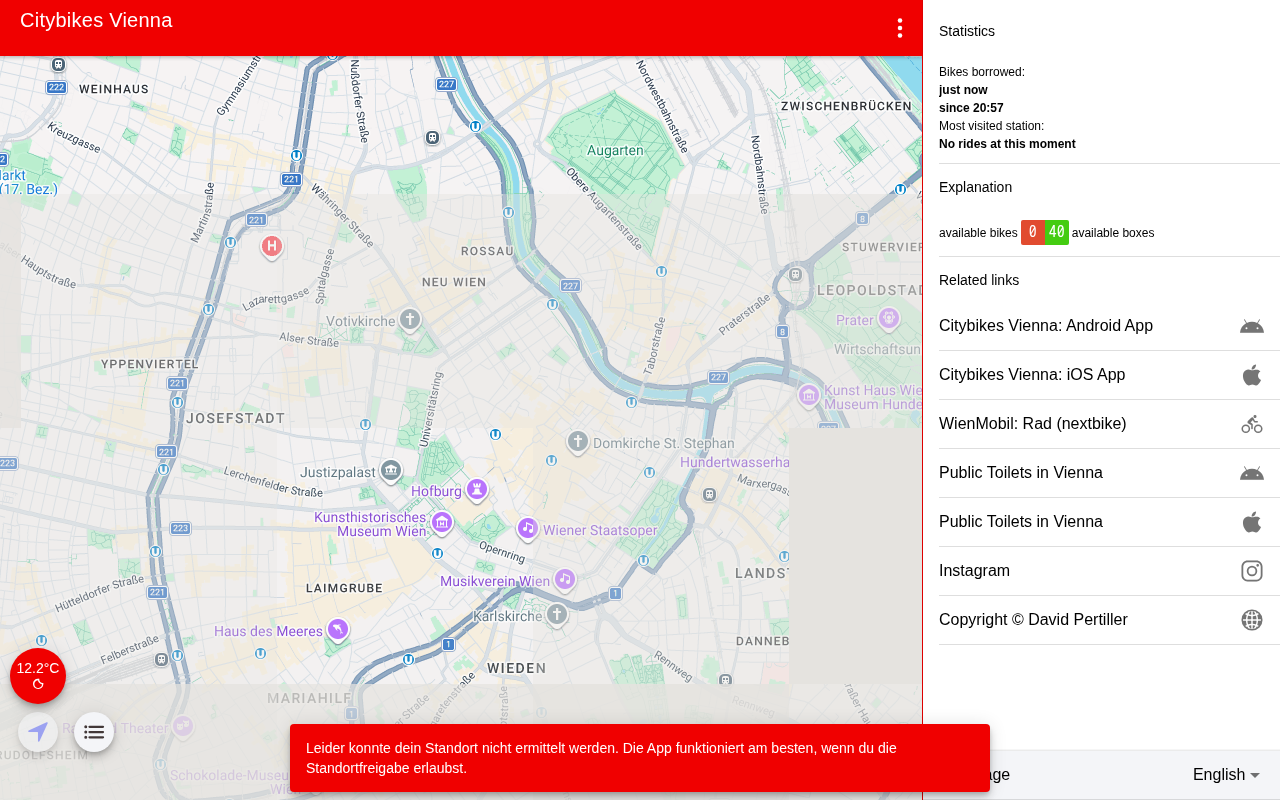Click the bicycle icon next to WienMobil
The width and height of the screenshot is (1280, 800).
(x=1251, y=424)
